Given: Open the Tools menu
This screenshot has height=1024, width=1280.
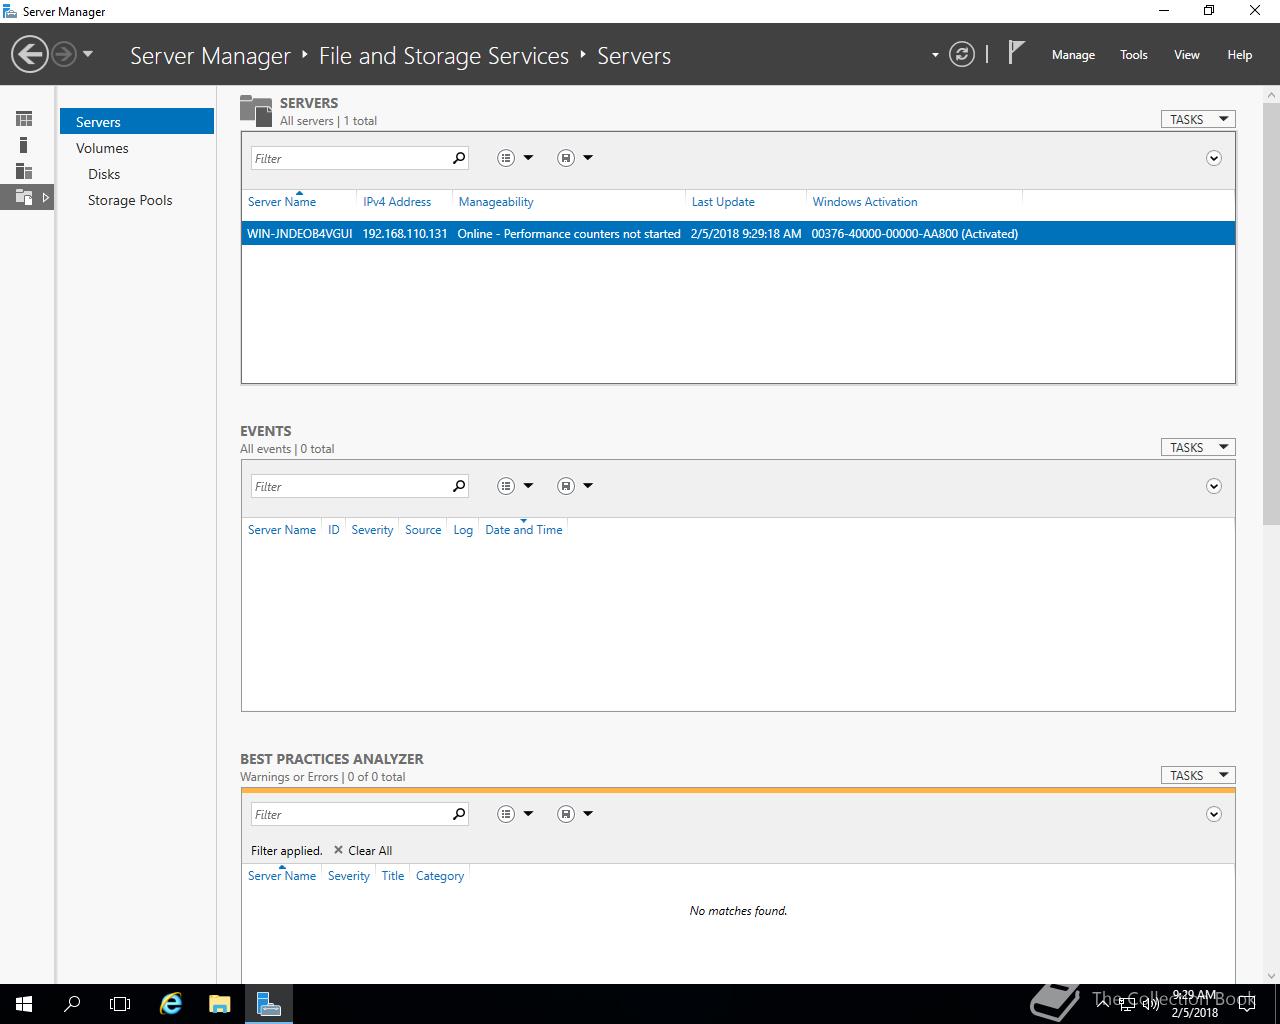Looking at the screenshot, I should [1134, 55].
